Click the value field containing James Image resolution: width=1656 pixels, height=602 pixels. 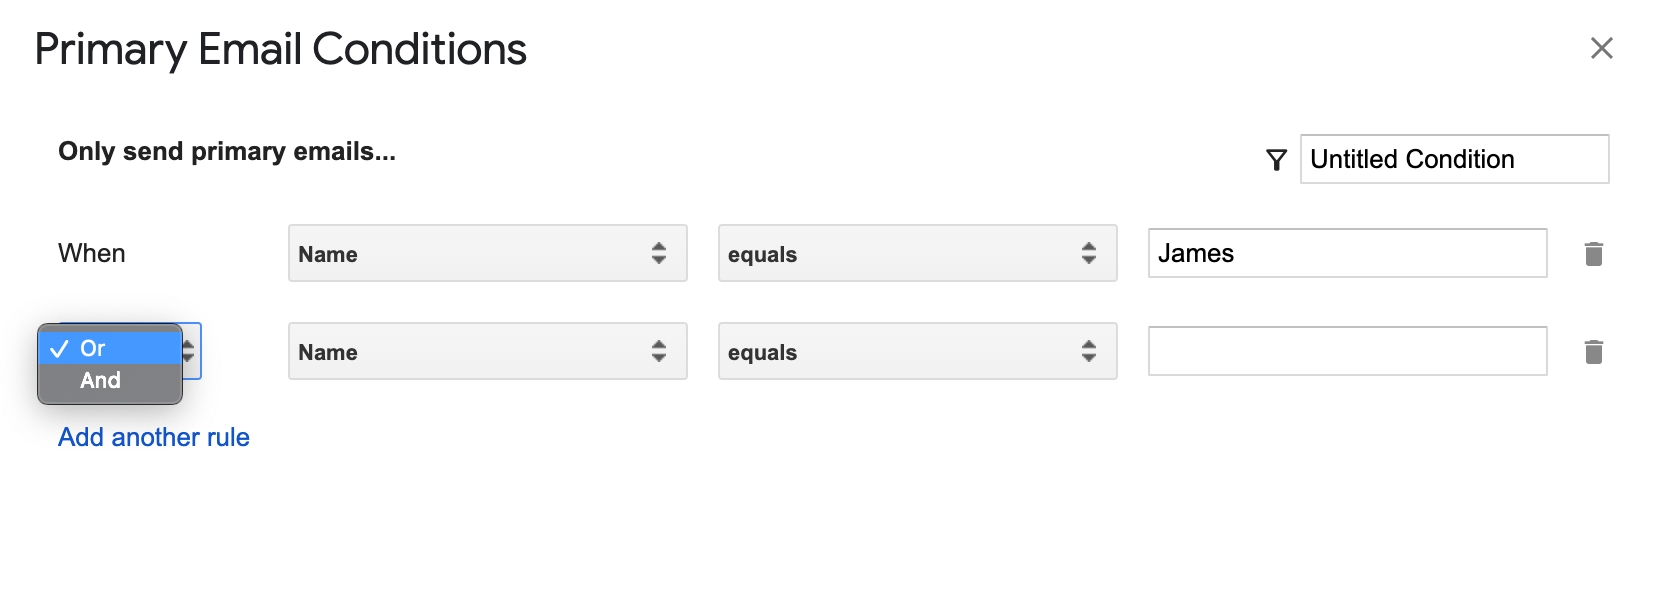pos(1346,254)
